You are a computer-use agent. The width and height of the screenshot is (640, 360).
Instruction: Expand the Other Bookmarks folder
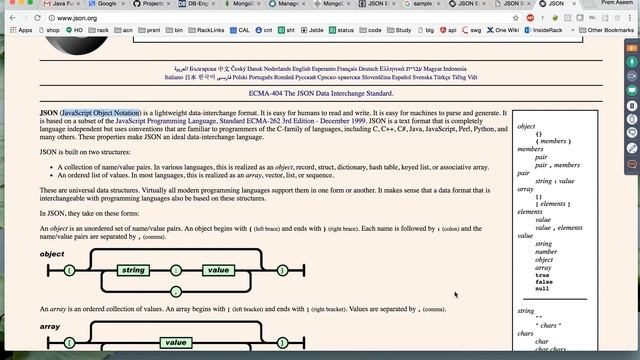coord(606,30)
